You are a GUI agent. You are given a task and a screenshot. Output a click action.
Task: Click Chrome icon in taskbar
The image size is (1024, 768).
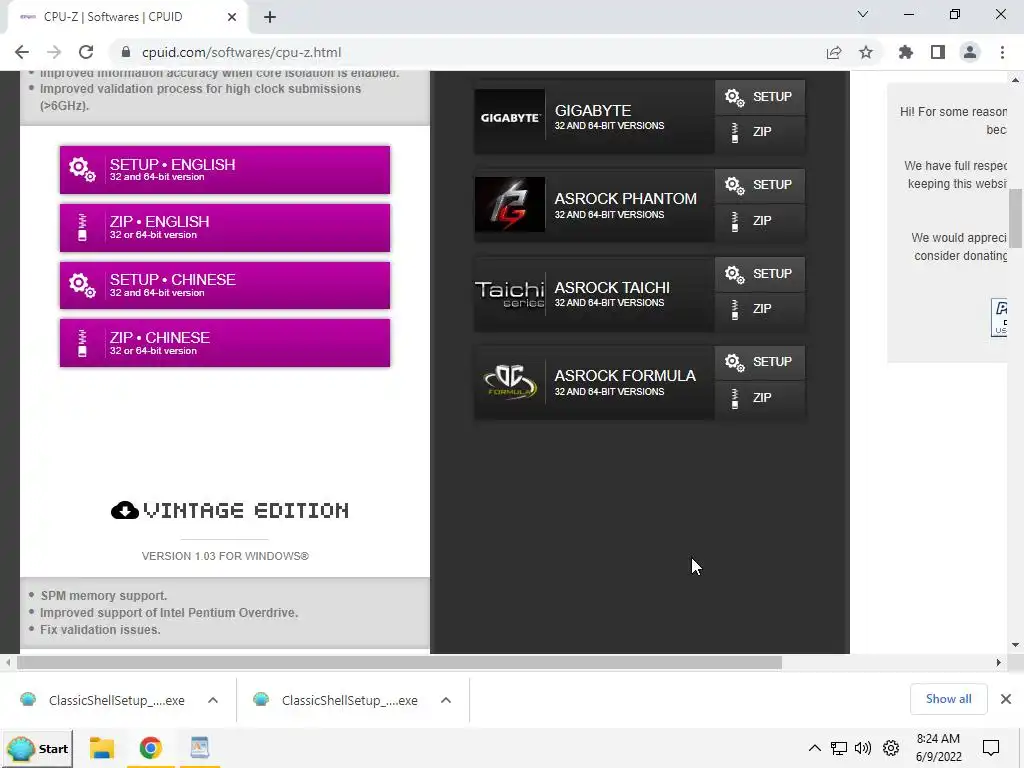[x=150, y=748]
